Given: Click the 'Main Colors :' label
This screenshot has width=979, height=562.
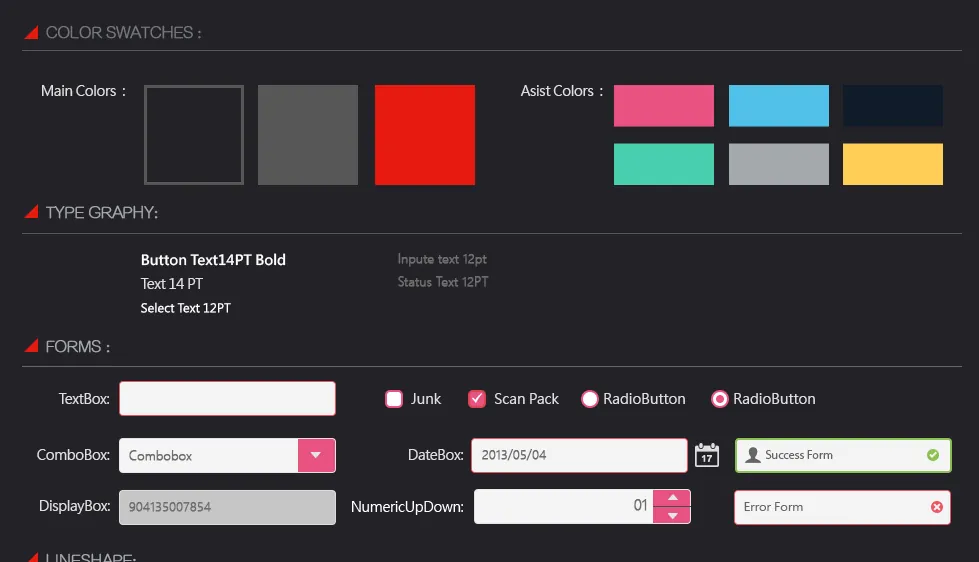Looking at the screenshot, I should 84,91.
